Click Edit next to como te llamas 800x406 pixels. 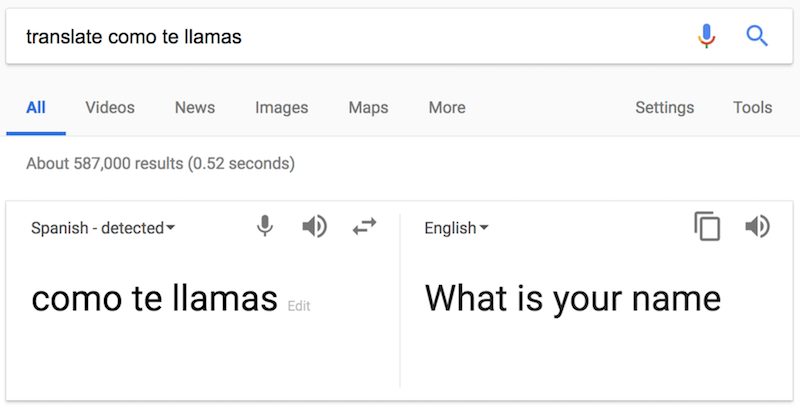298,306
